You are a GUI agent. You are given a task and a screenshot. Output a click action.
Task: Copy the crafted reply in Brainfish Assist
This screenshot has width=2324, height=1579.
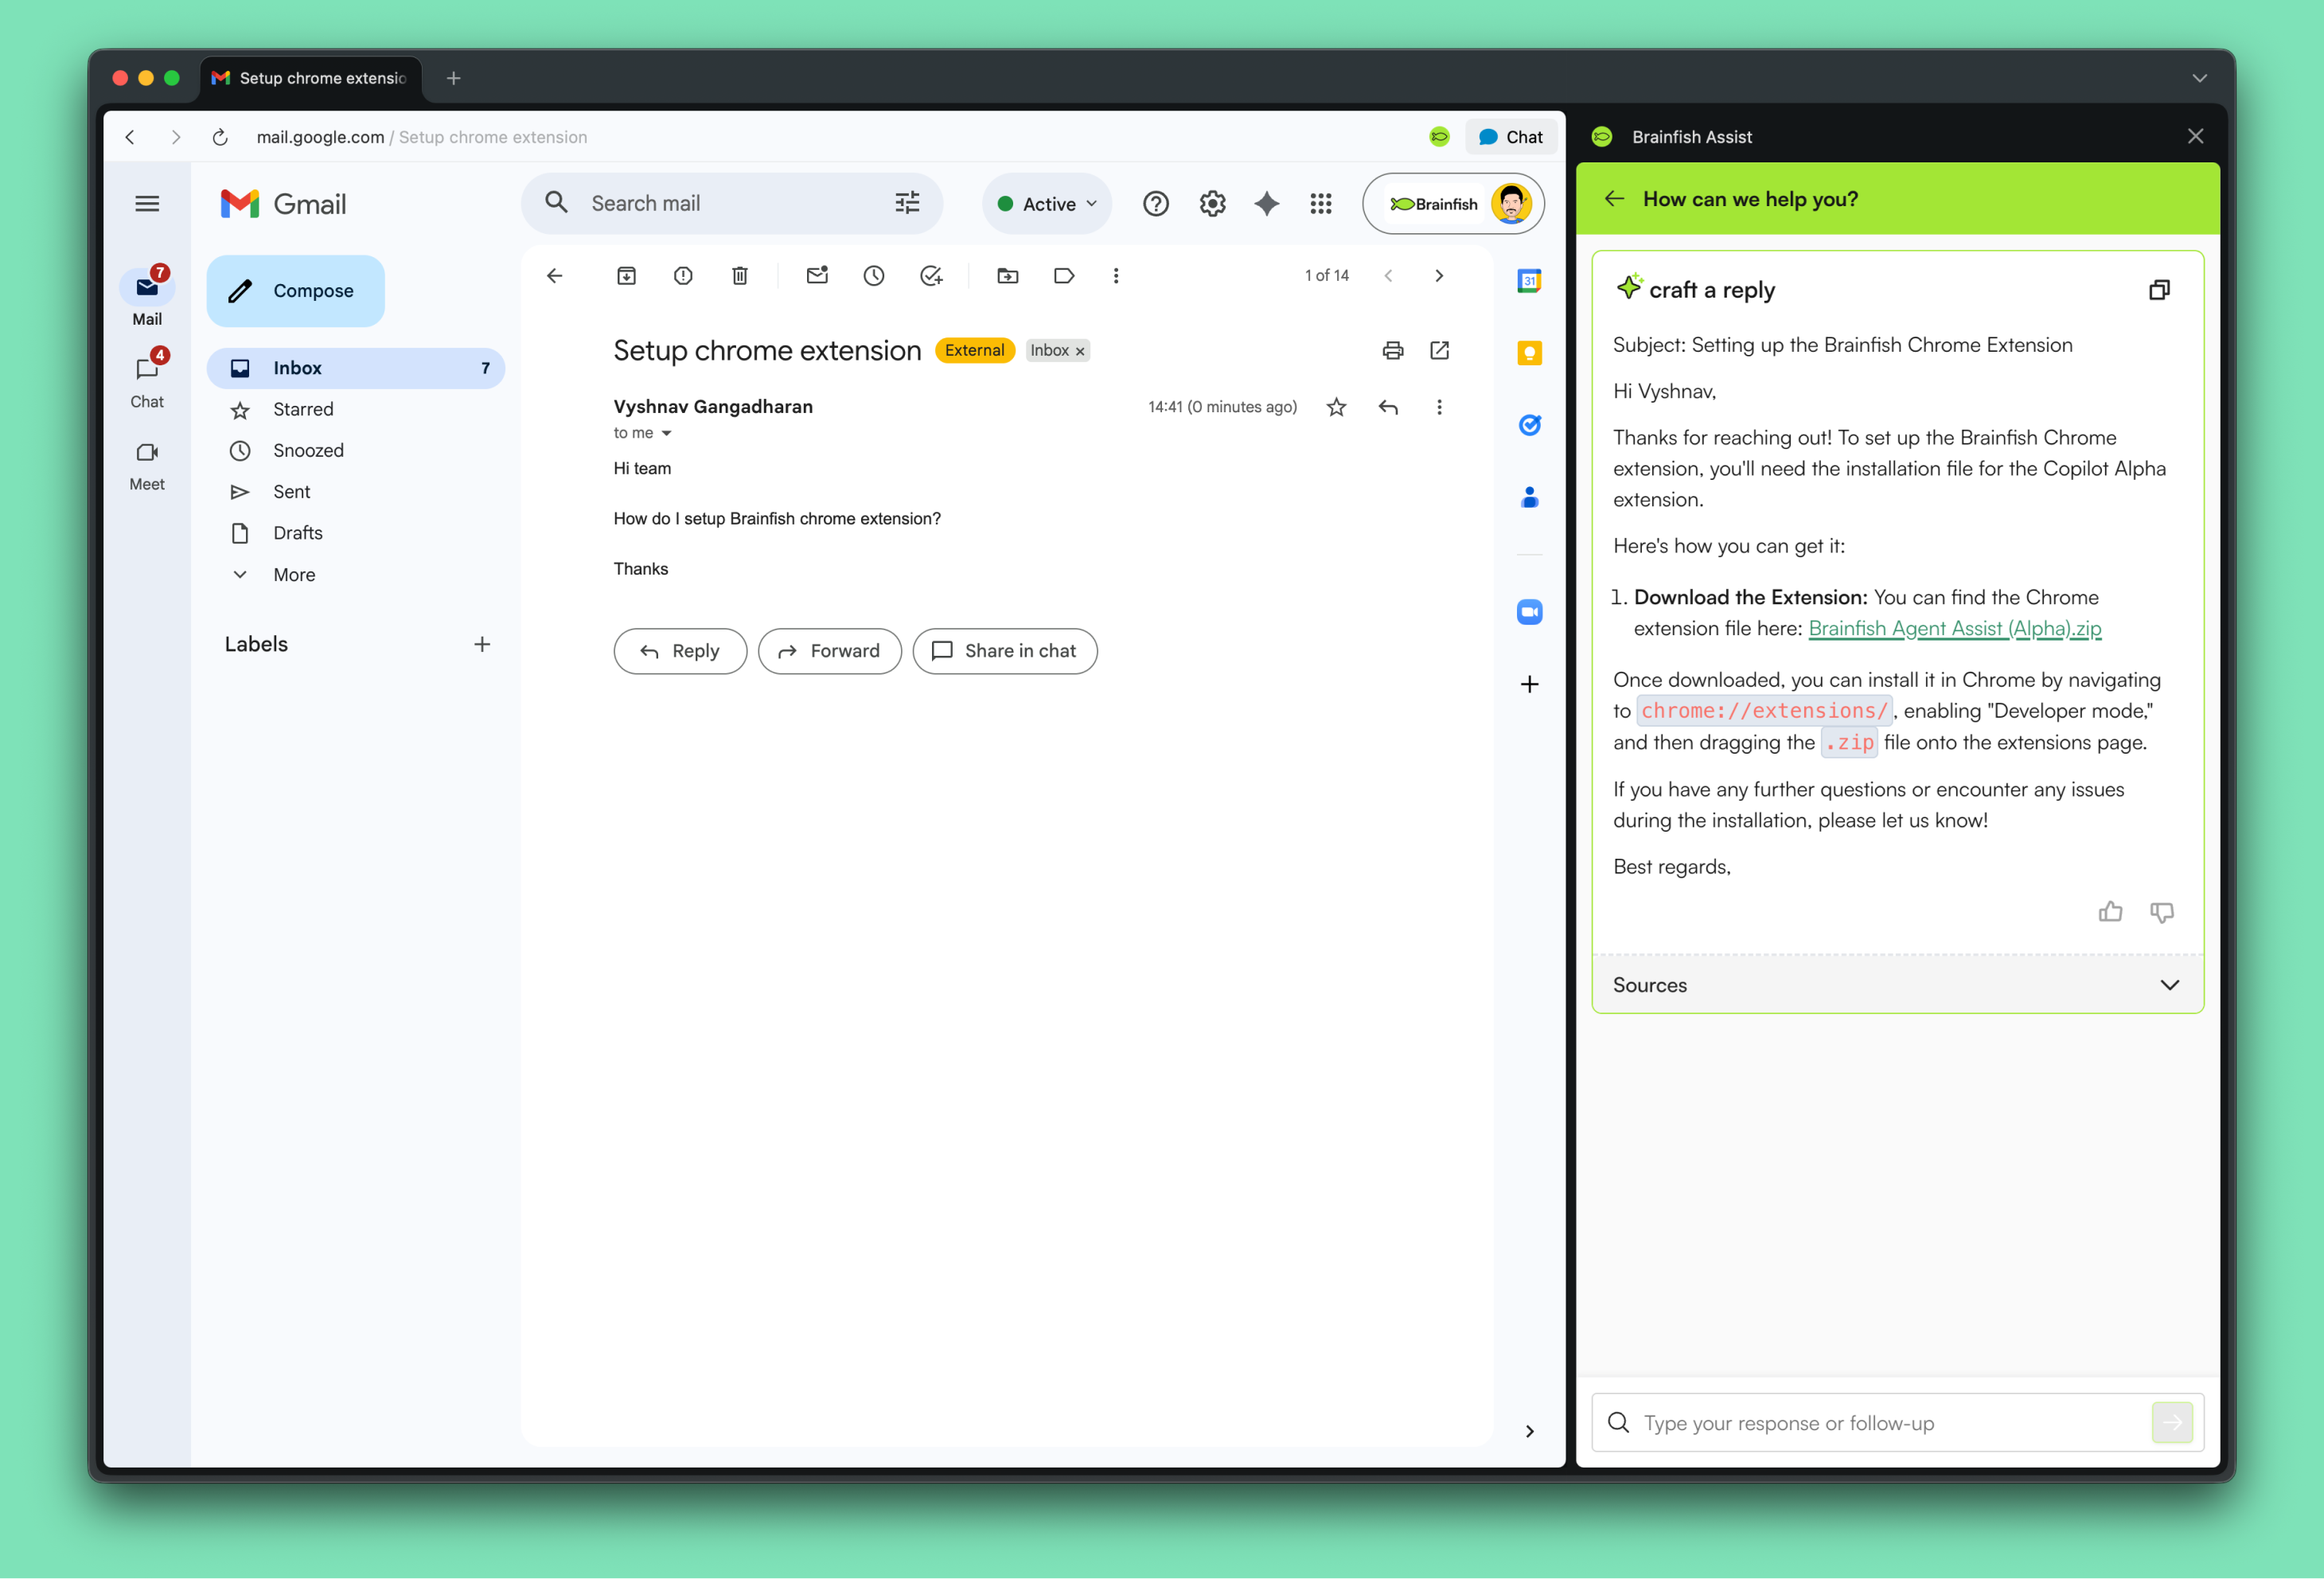tap(2160, 289)
